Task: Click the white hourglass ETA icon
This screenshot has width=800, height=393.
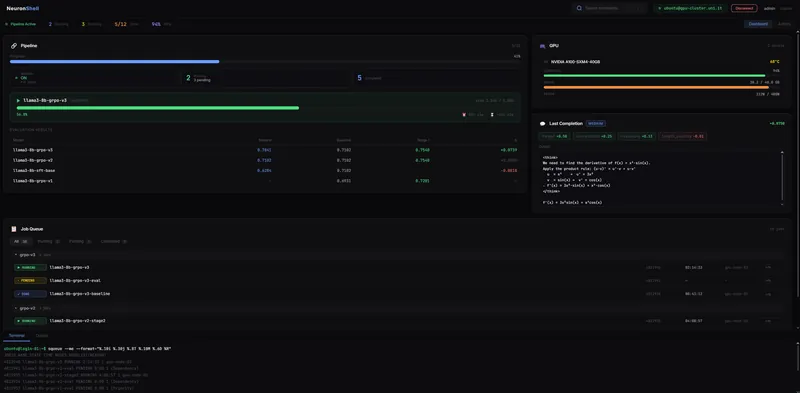Action: click(x=492, y=115)
